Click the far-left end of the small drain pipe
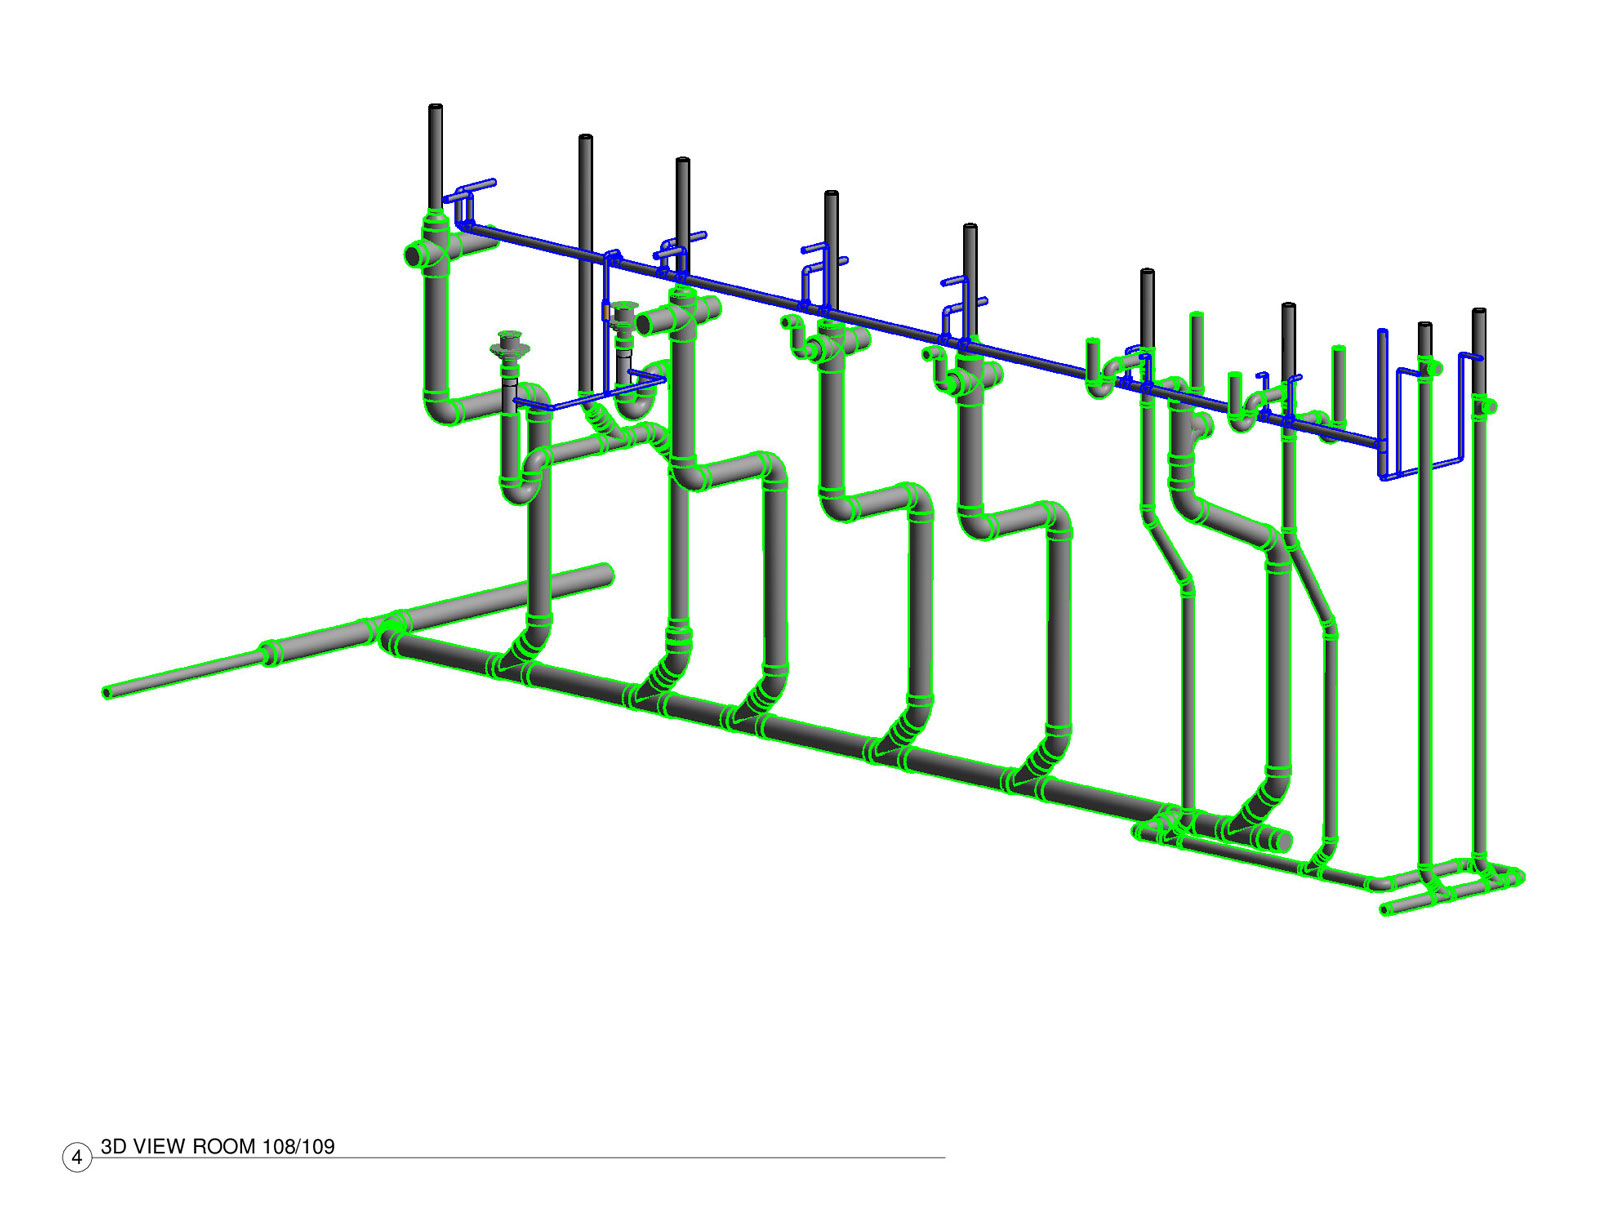This screenshot has height=1222, width=1600. (108, 692)
